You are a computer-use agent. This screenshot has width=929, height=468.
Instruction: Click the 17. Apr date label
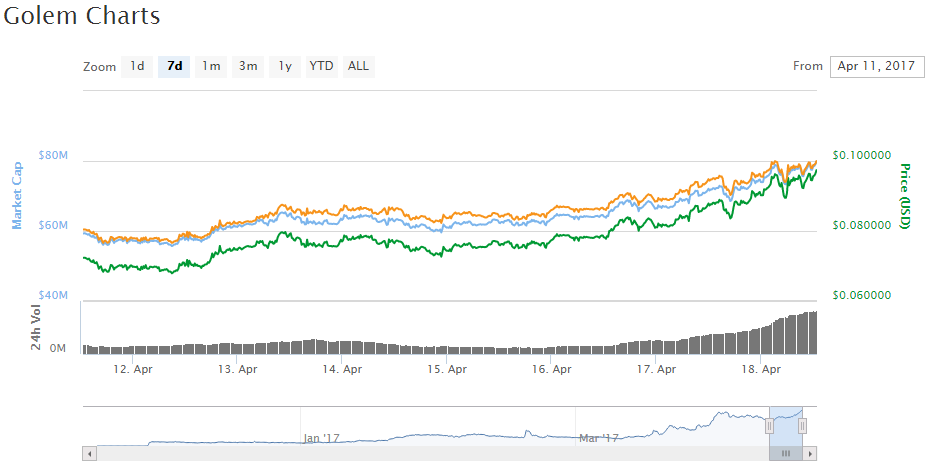[656, 369]
